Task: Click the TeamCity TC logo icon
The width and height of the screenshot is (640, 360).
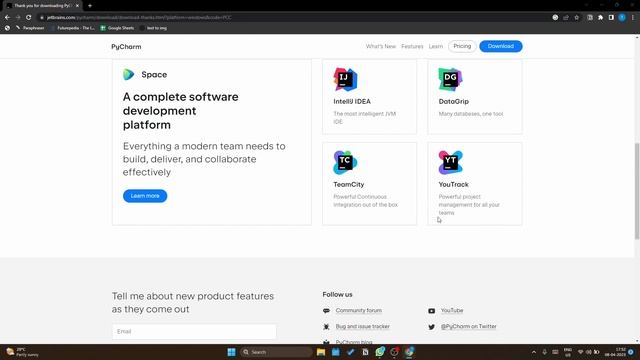Action: point(345,162)
